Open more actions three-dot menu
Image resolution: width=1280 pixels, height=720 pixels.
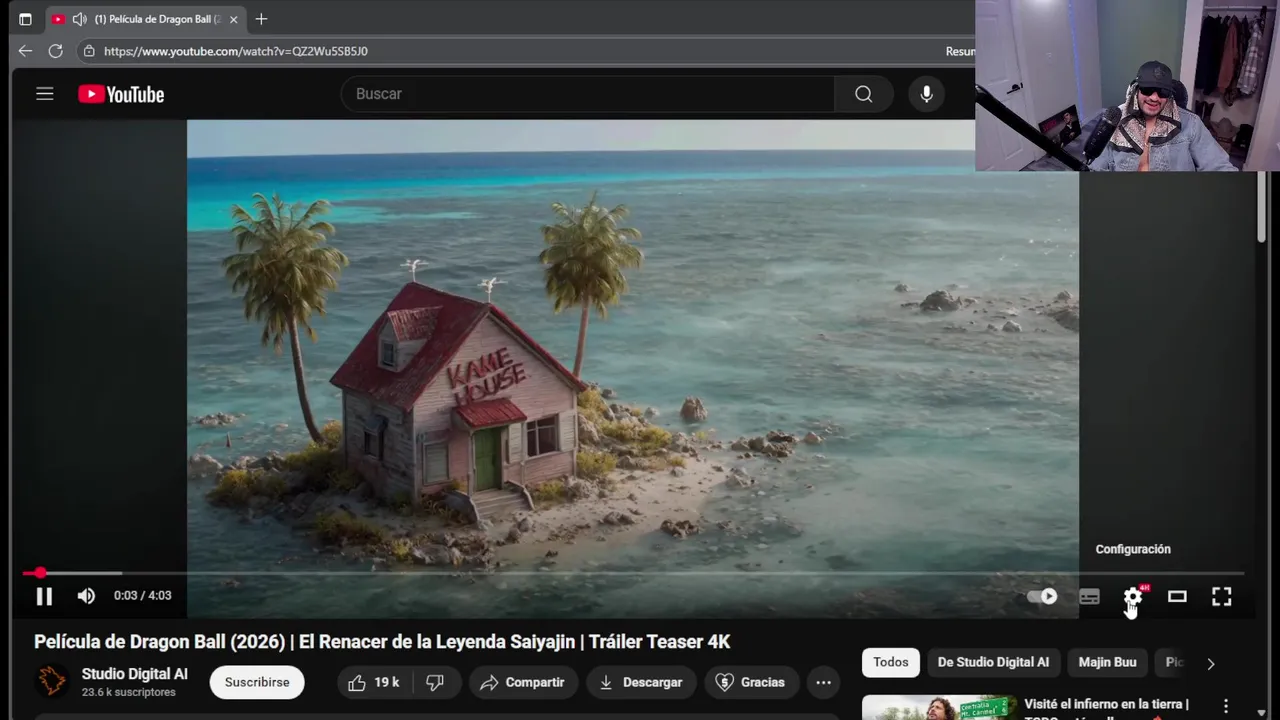coord(823,683)
